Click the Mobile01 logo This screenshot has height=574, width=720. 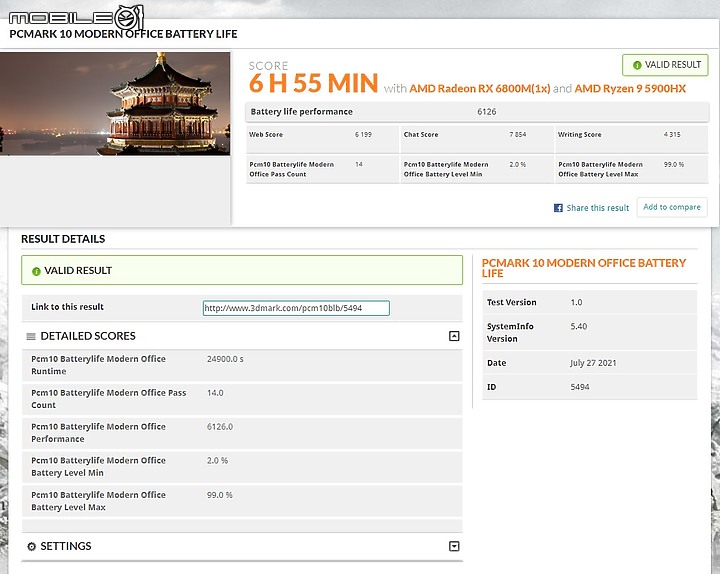point(76,17)
